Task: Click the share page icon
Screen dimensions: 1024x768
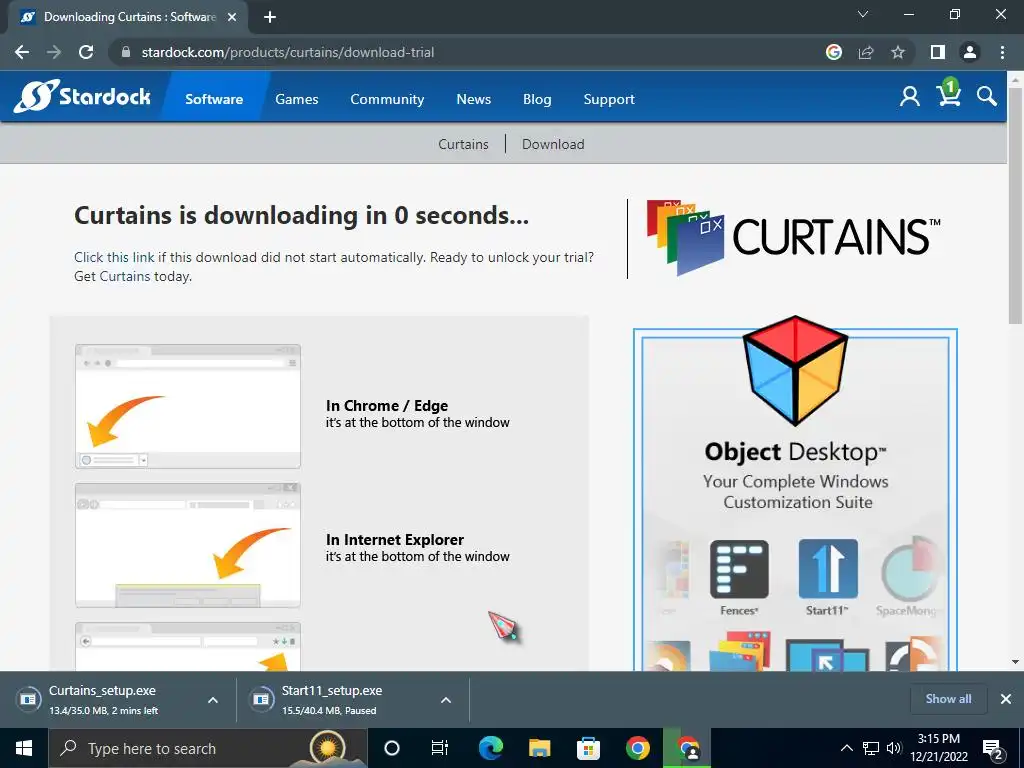Action: (x=866, y=52)
